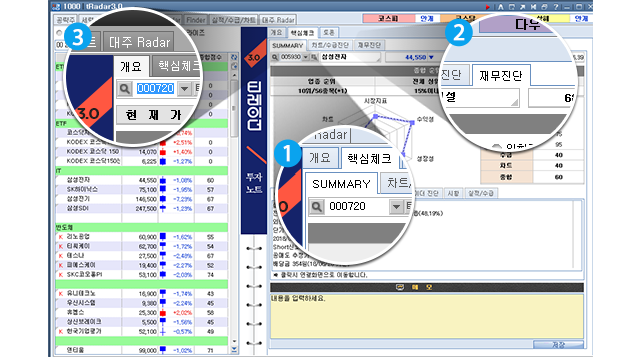640x360 pixels.
Task: Click the arrow-out icon in title bar
Action: 522,7
